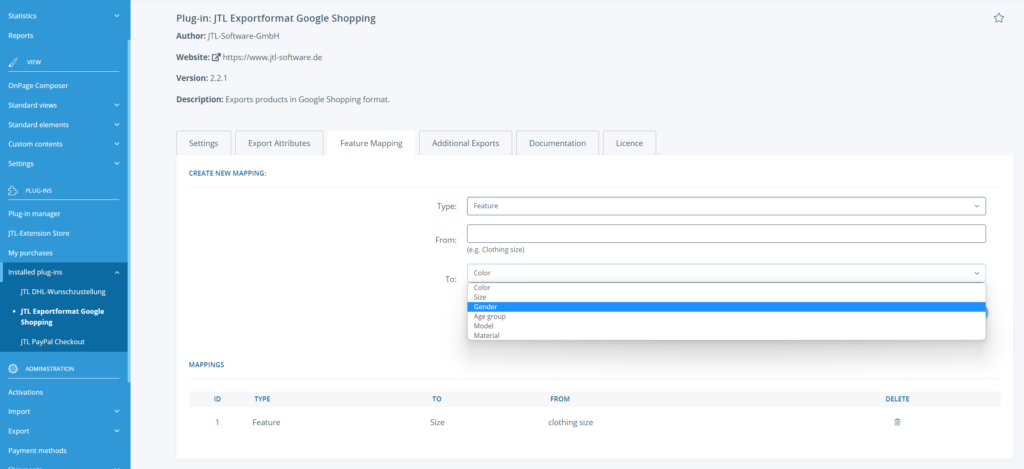Open JTL PayPal Checkout plug-in
Image resolution: width=1024 pixels, height=469 pixels.
point(52,342)
